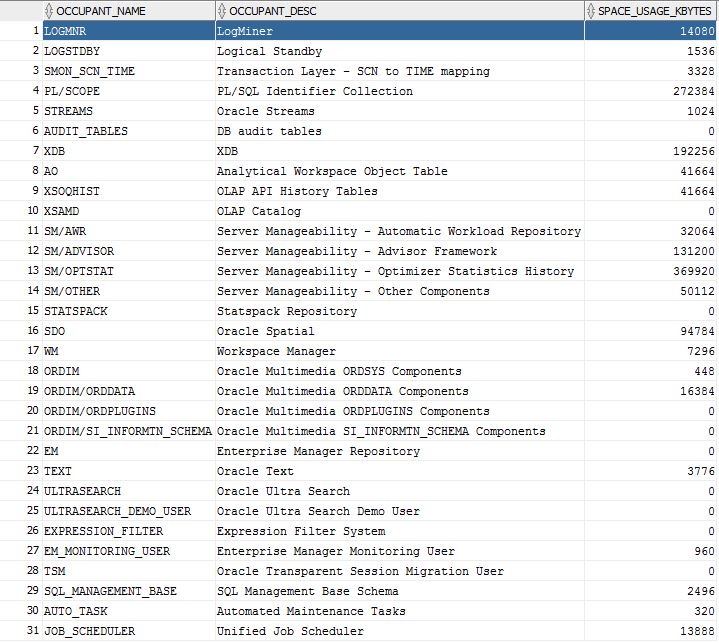Select the LOGMNR cell

click(x=129, y=31)
